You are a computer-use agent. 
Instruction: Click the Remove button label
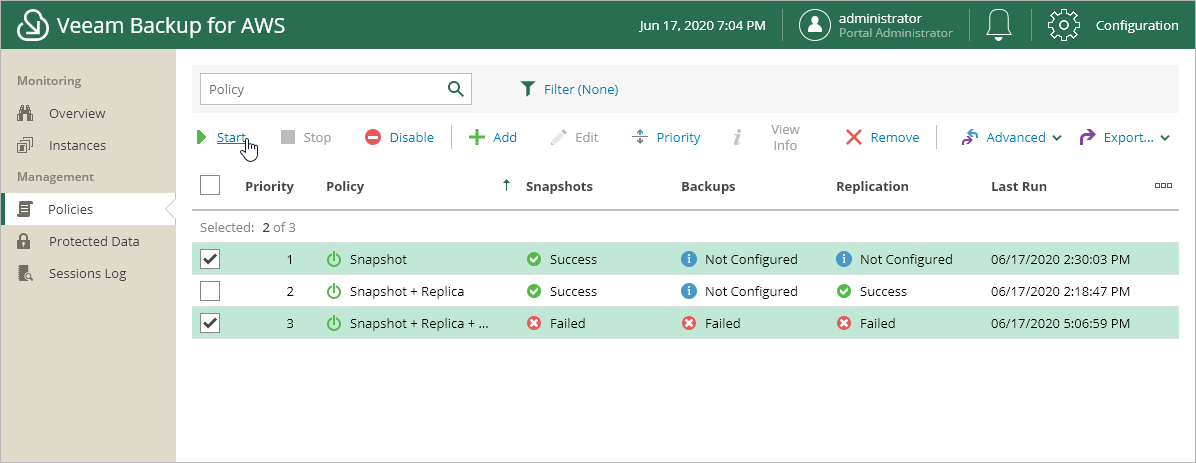895,137
